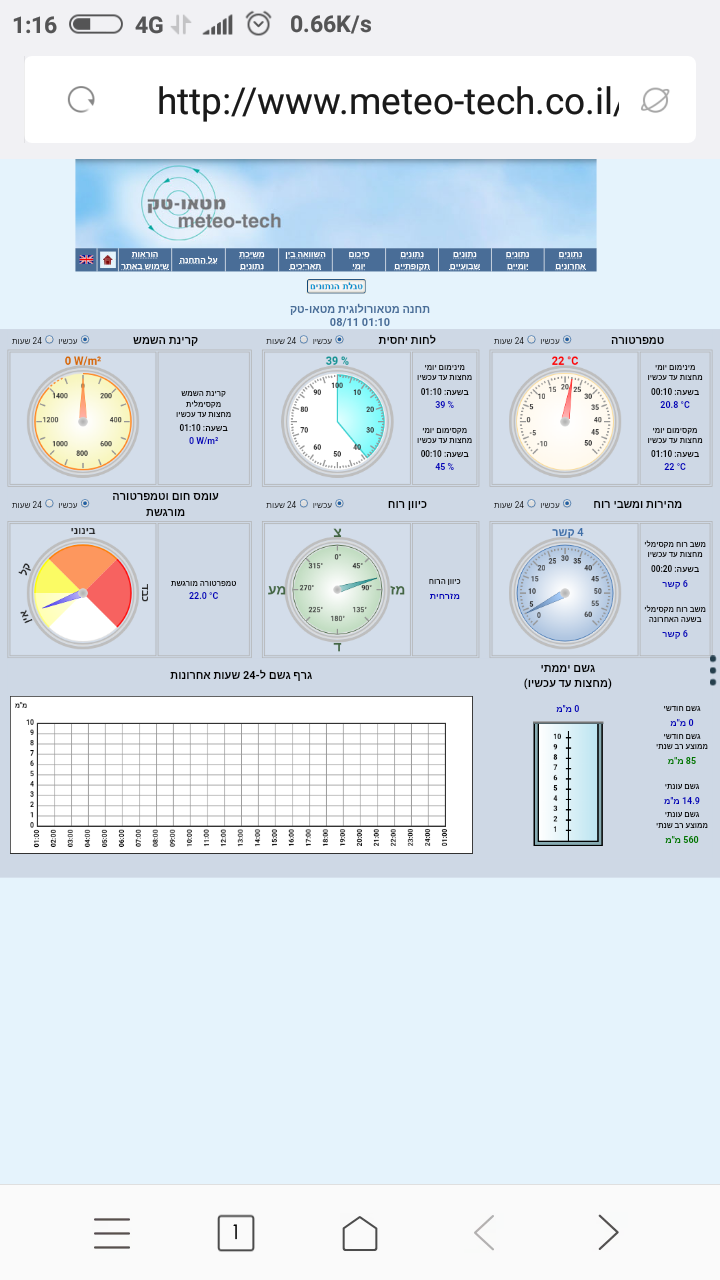Click the טבלת הנתונים button

[336, 287]
